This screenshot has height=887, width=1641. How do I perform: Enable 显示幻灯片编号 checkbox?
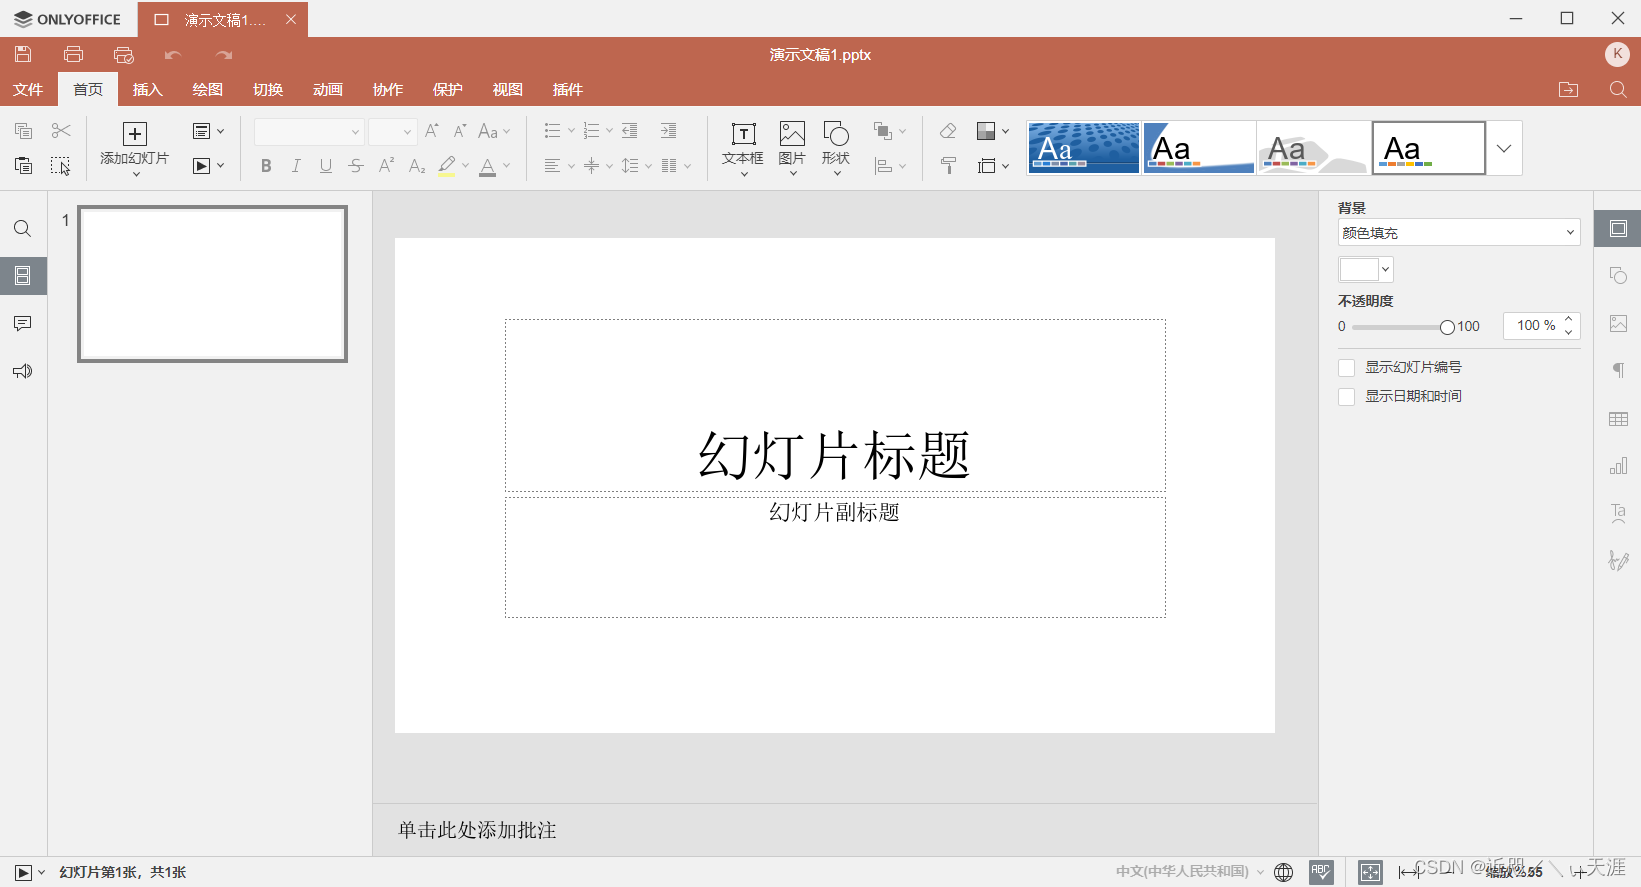point(1347,368)
